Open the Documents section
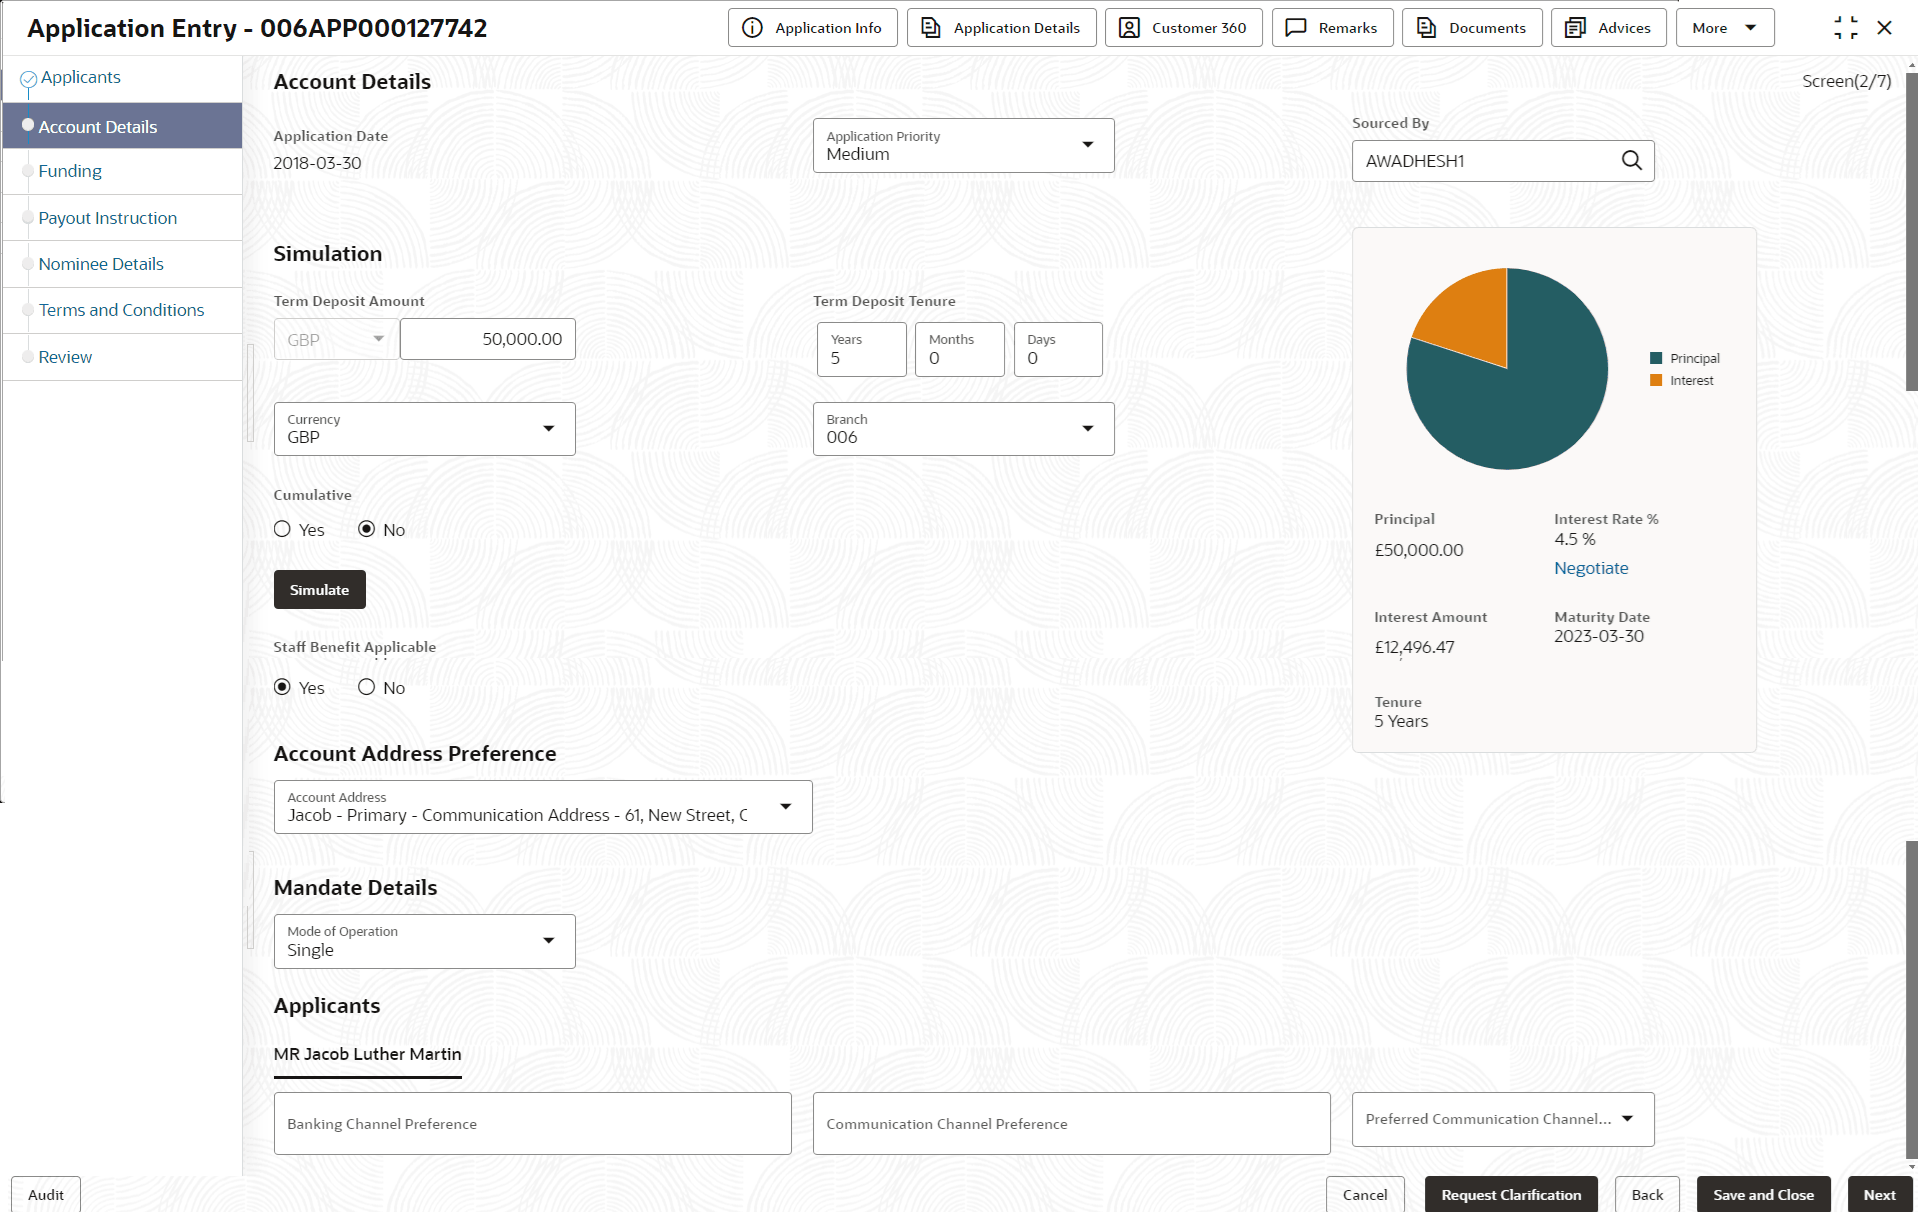Viewport: 1918px width, 1212px height. (1471, 27)
